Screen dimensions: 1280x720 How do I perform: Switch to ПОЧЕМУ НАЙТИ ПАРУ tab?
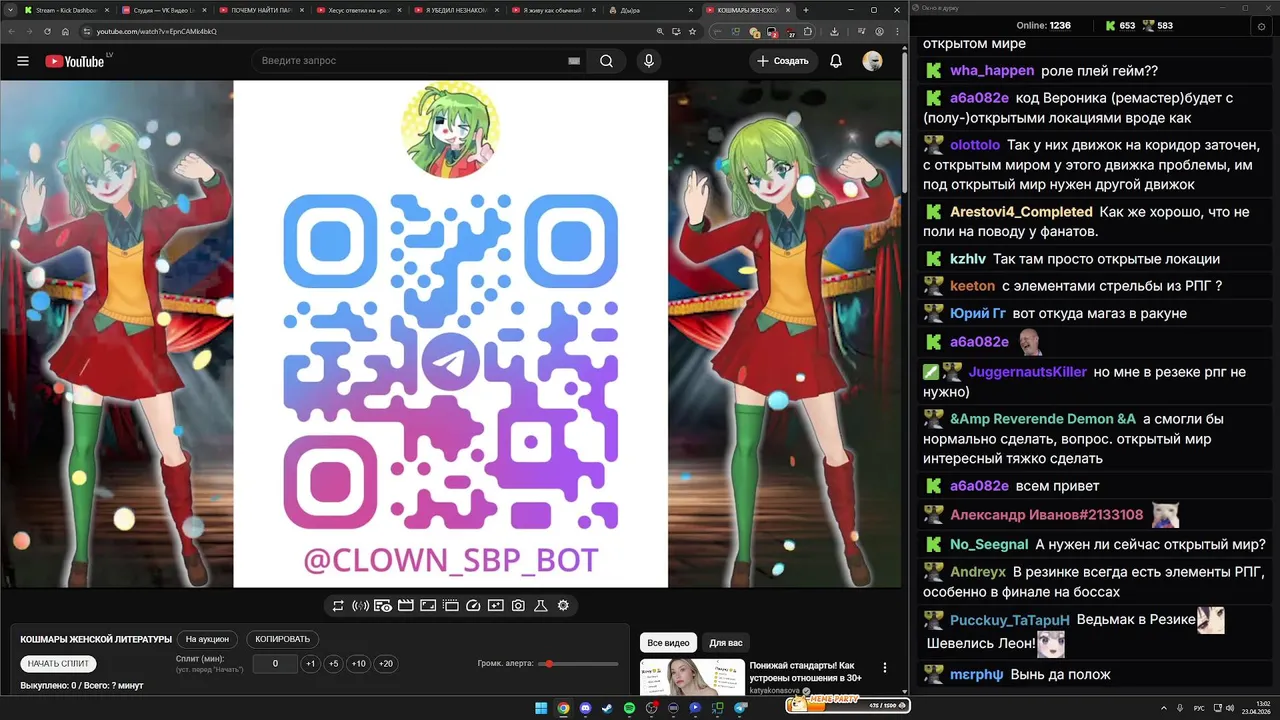click(260, 10)
